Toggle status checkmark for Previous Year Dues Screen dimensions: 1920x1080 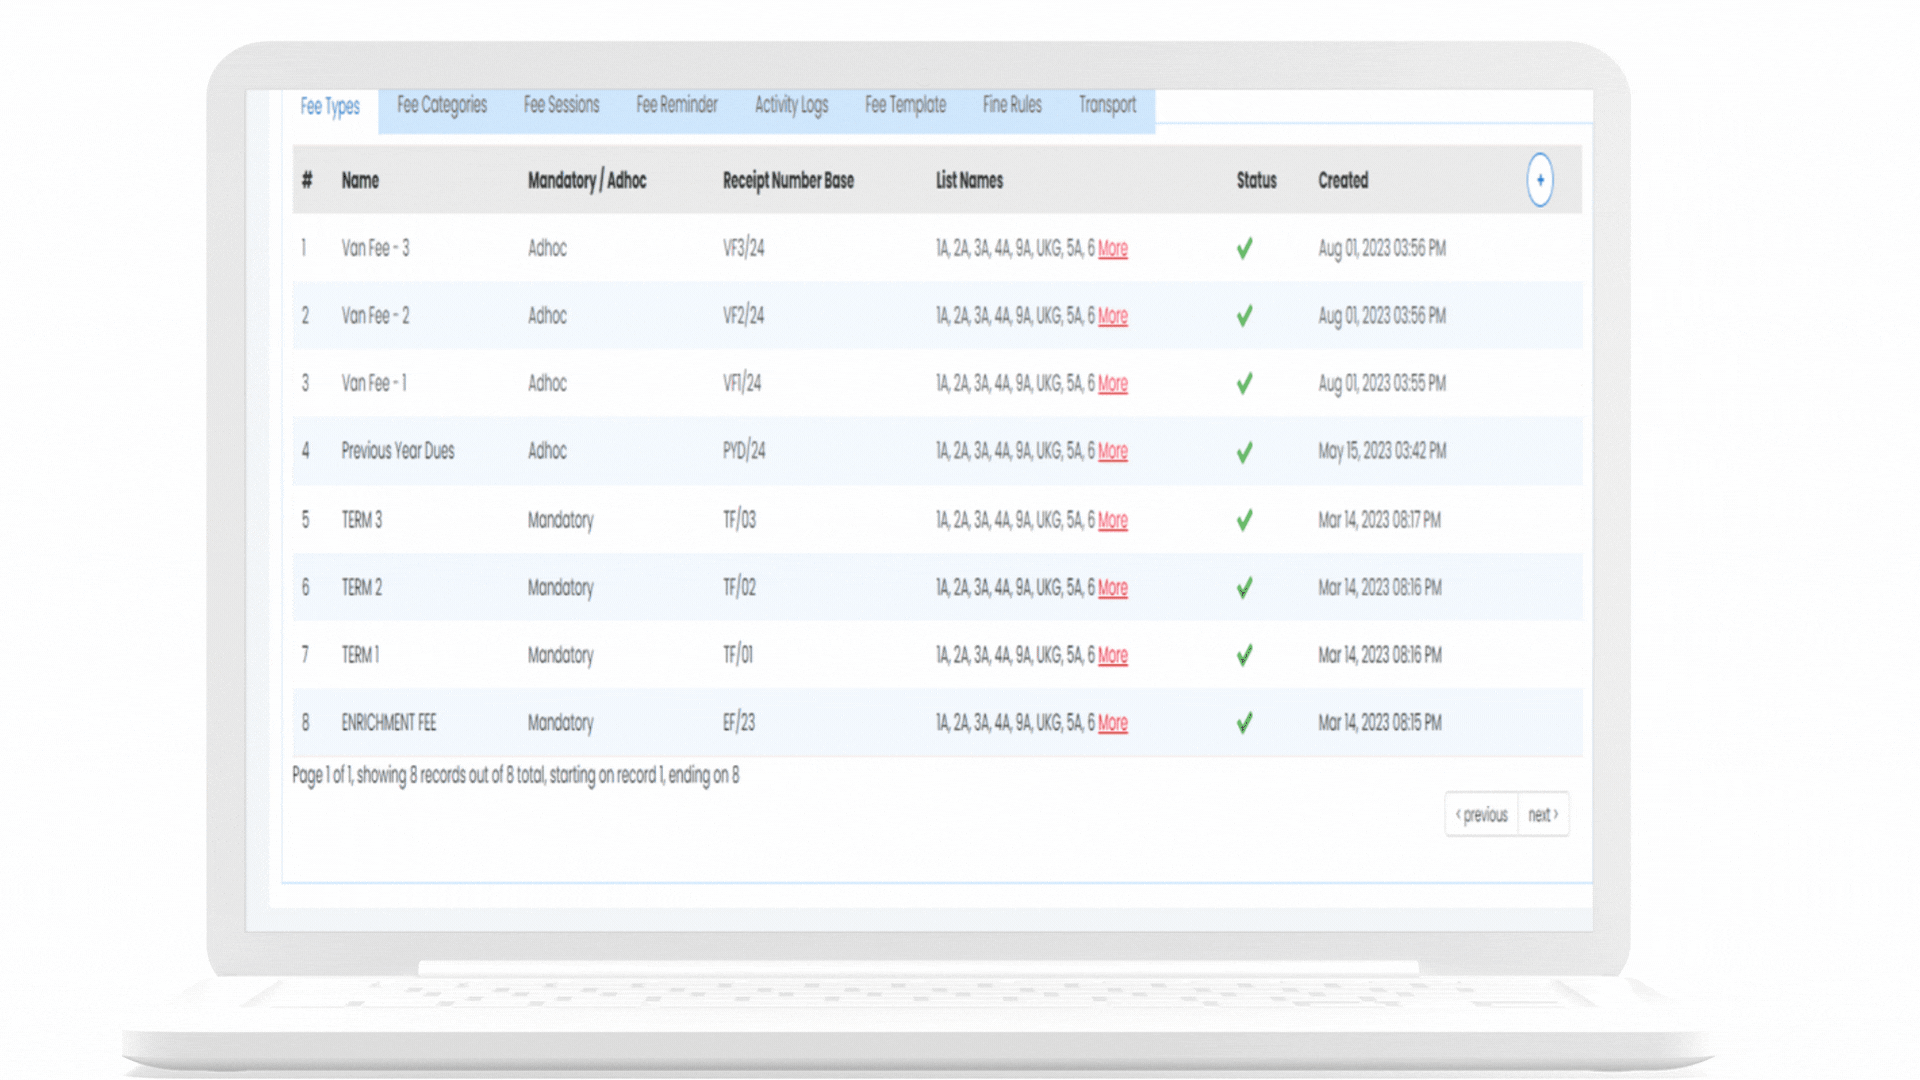(1244, 452)
